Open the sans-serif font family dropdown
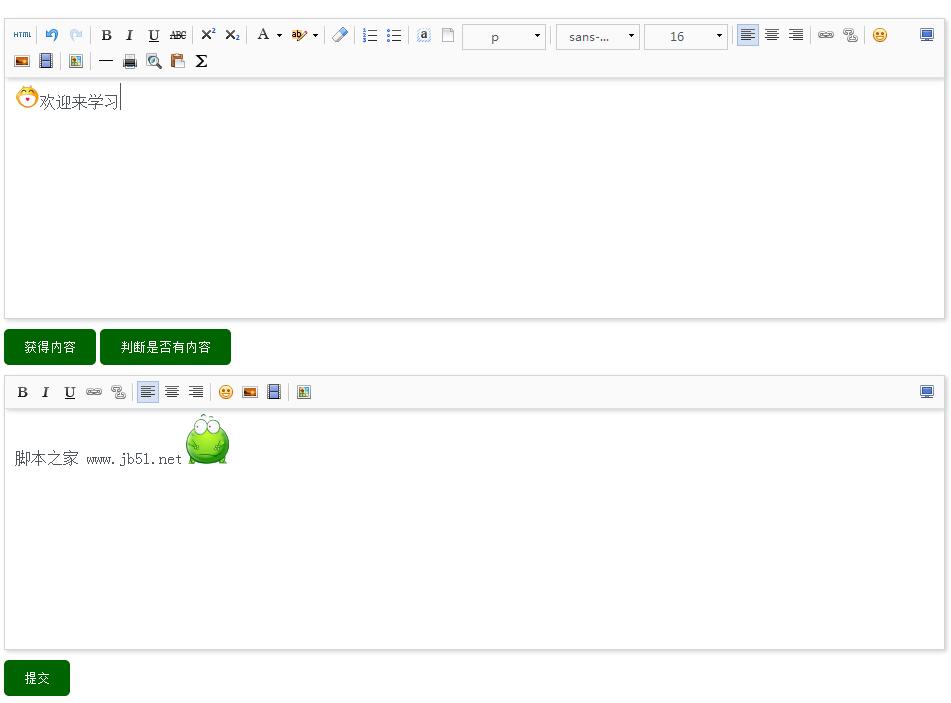 click(597, 37)
